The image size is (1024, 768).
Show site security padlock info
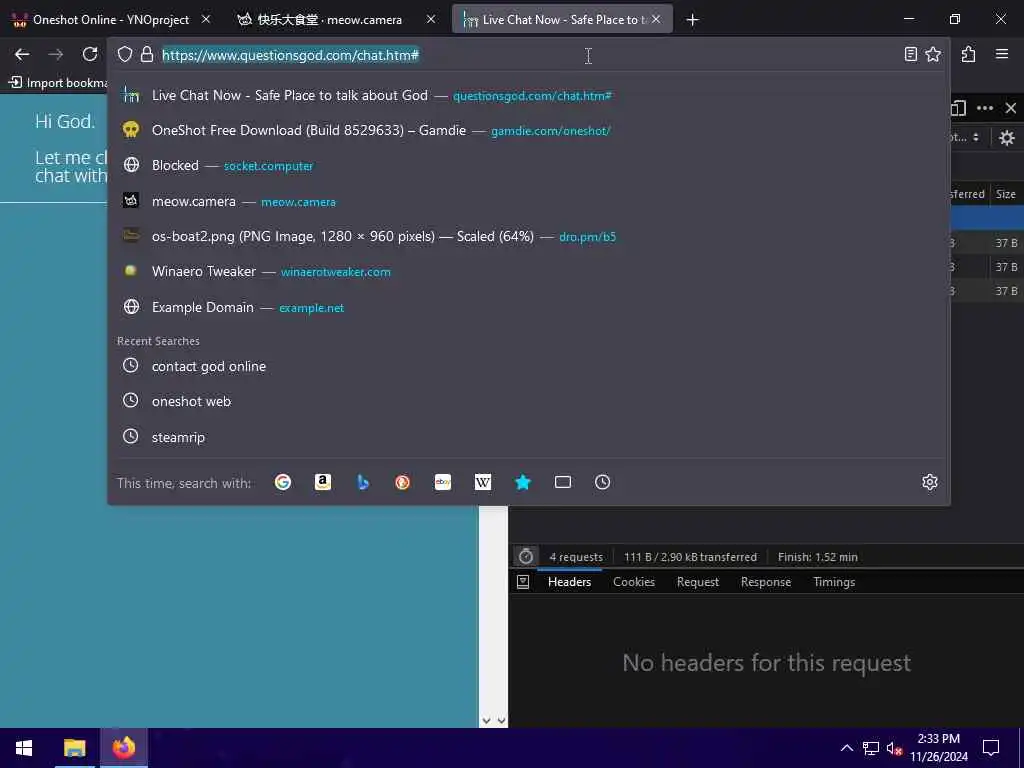pos(147,55)
